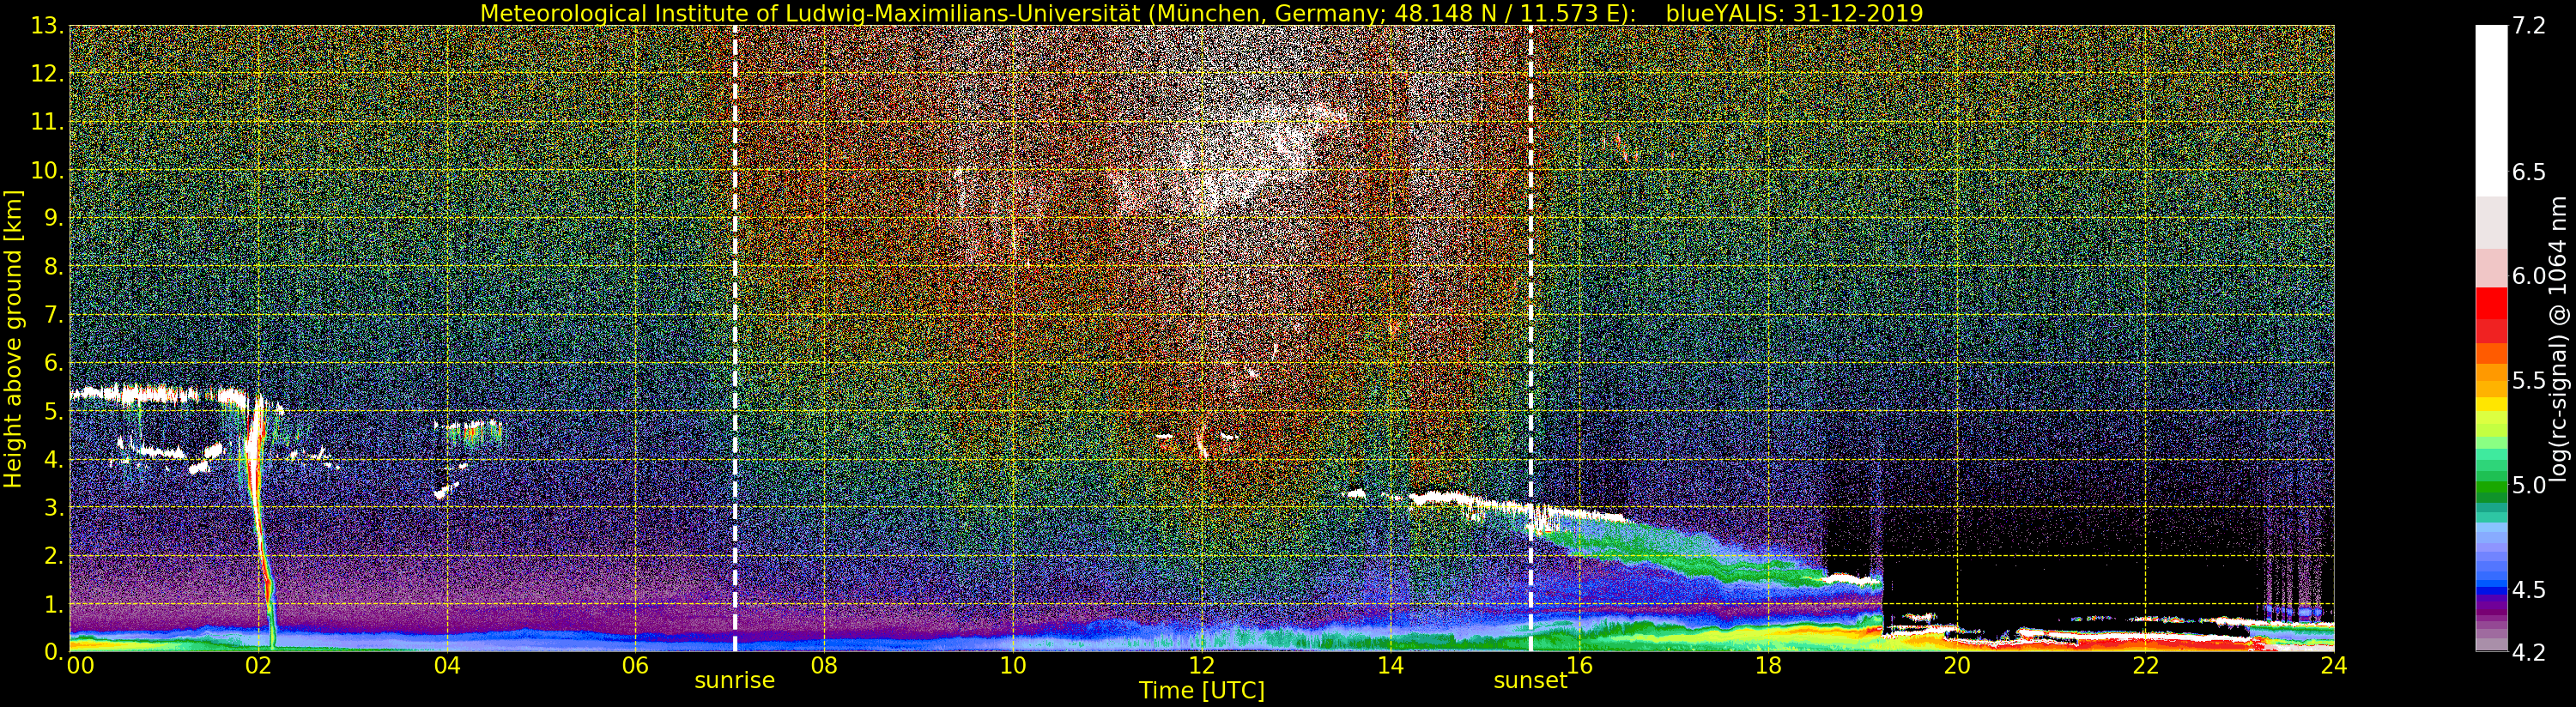Pick the white top segment of the colorbar
Image resolution: width=2576 pixels, height=707 pixels.
point(2491,110)
